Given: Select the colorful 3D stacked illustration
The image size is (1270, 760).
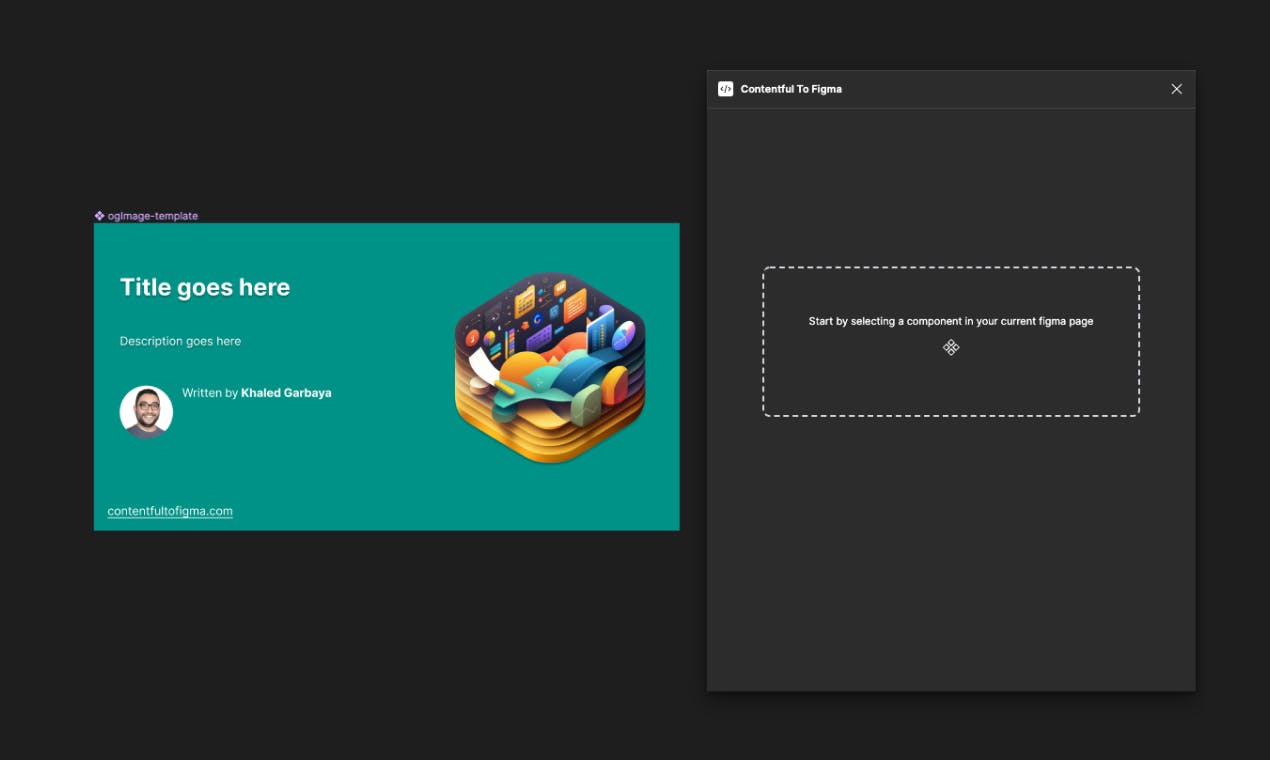Looking at the screenshot, I should pos(550,367).
